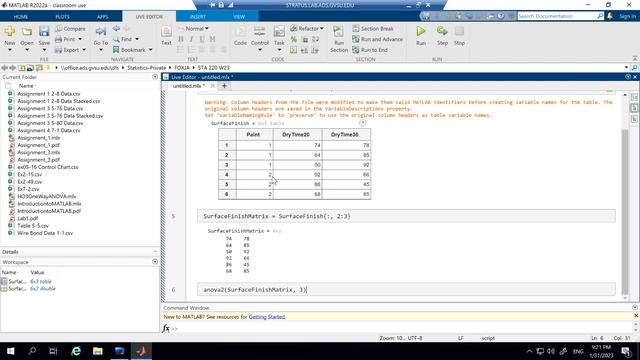Select HO3OneWayANOVA.mlx file
The image size is (640, 360).
click(x=46, y=196)
